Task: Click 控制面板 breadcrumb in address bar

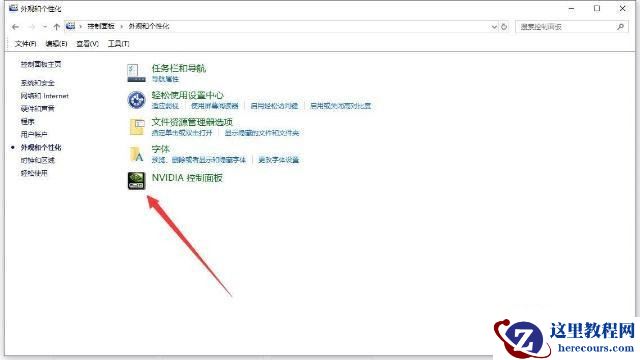Action: click(x=101, y=27)
